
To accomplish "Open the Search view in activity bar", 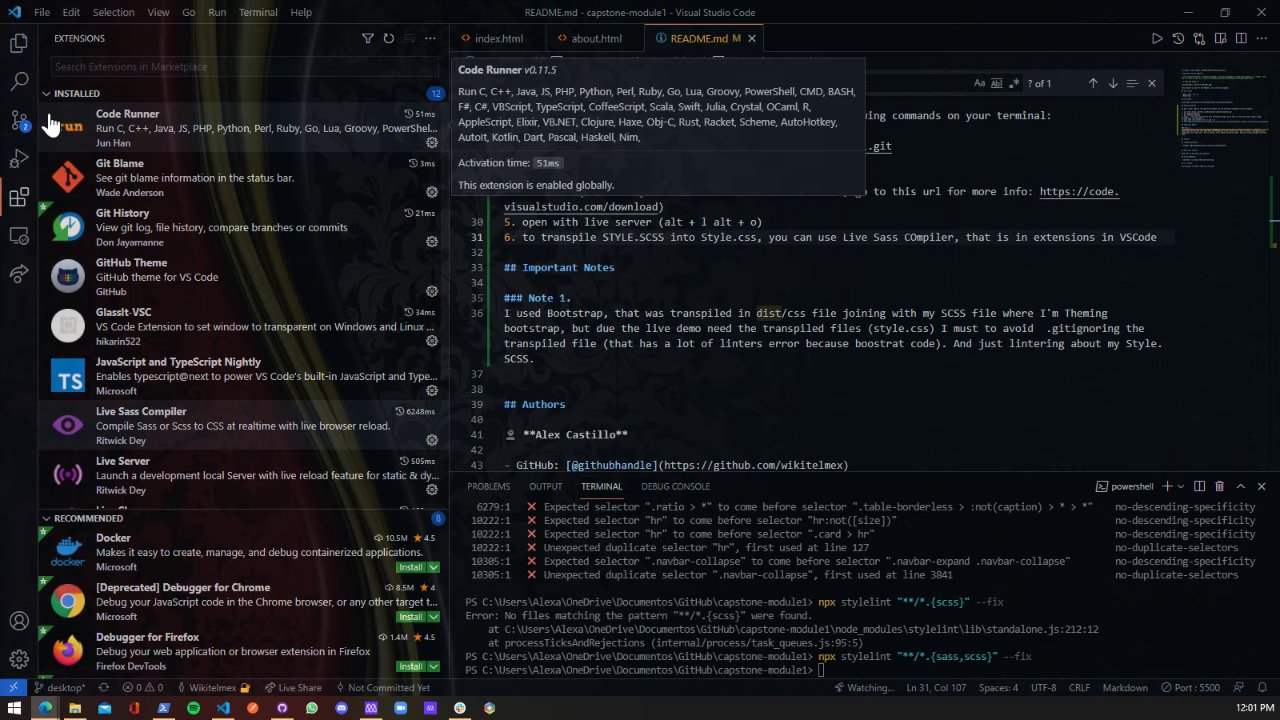I will [19, 81].
